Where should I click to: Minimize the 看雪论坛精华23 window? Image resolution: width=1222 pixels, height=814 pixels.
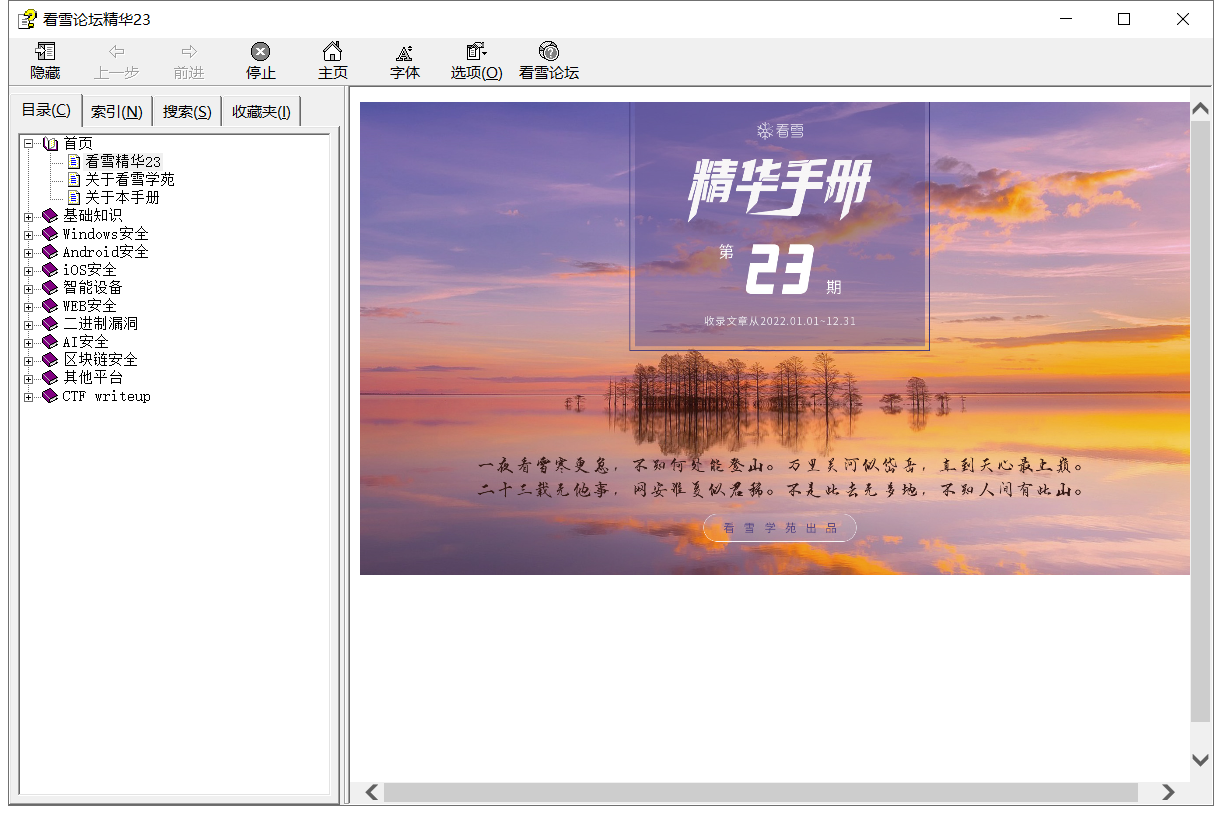[x=1064, y=19]
